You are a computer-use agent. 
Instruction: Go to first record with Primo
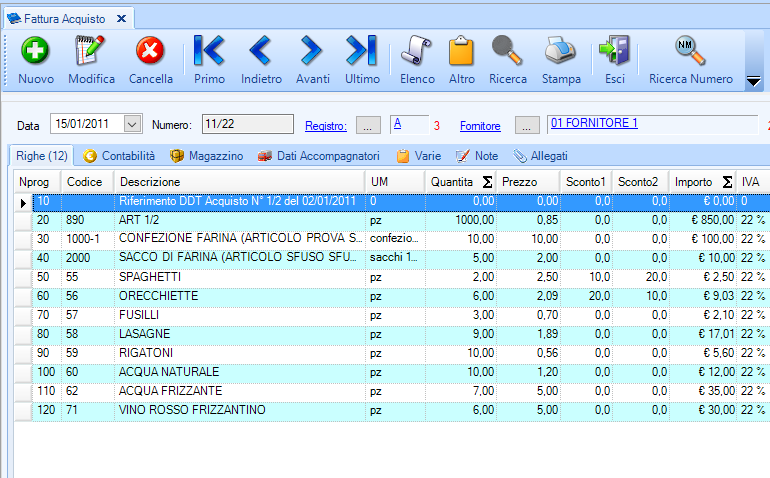click(209, 51)
